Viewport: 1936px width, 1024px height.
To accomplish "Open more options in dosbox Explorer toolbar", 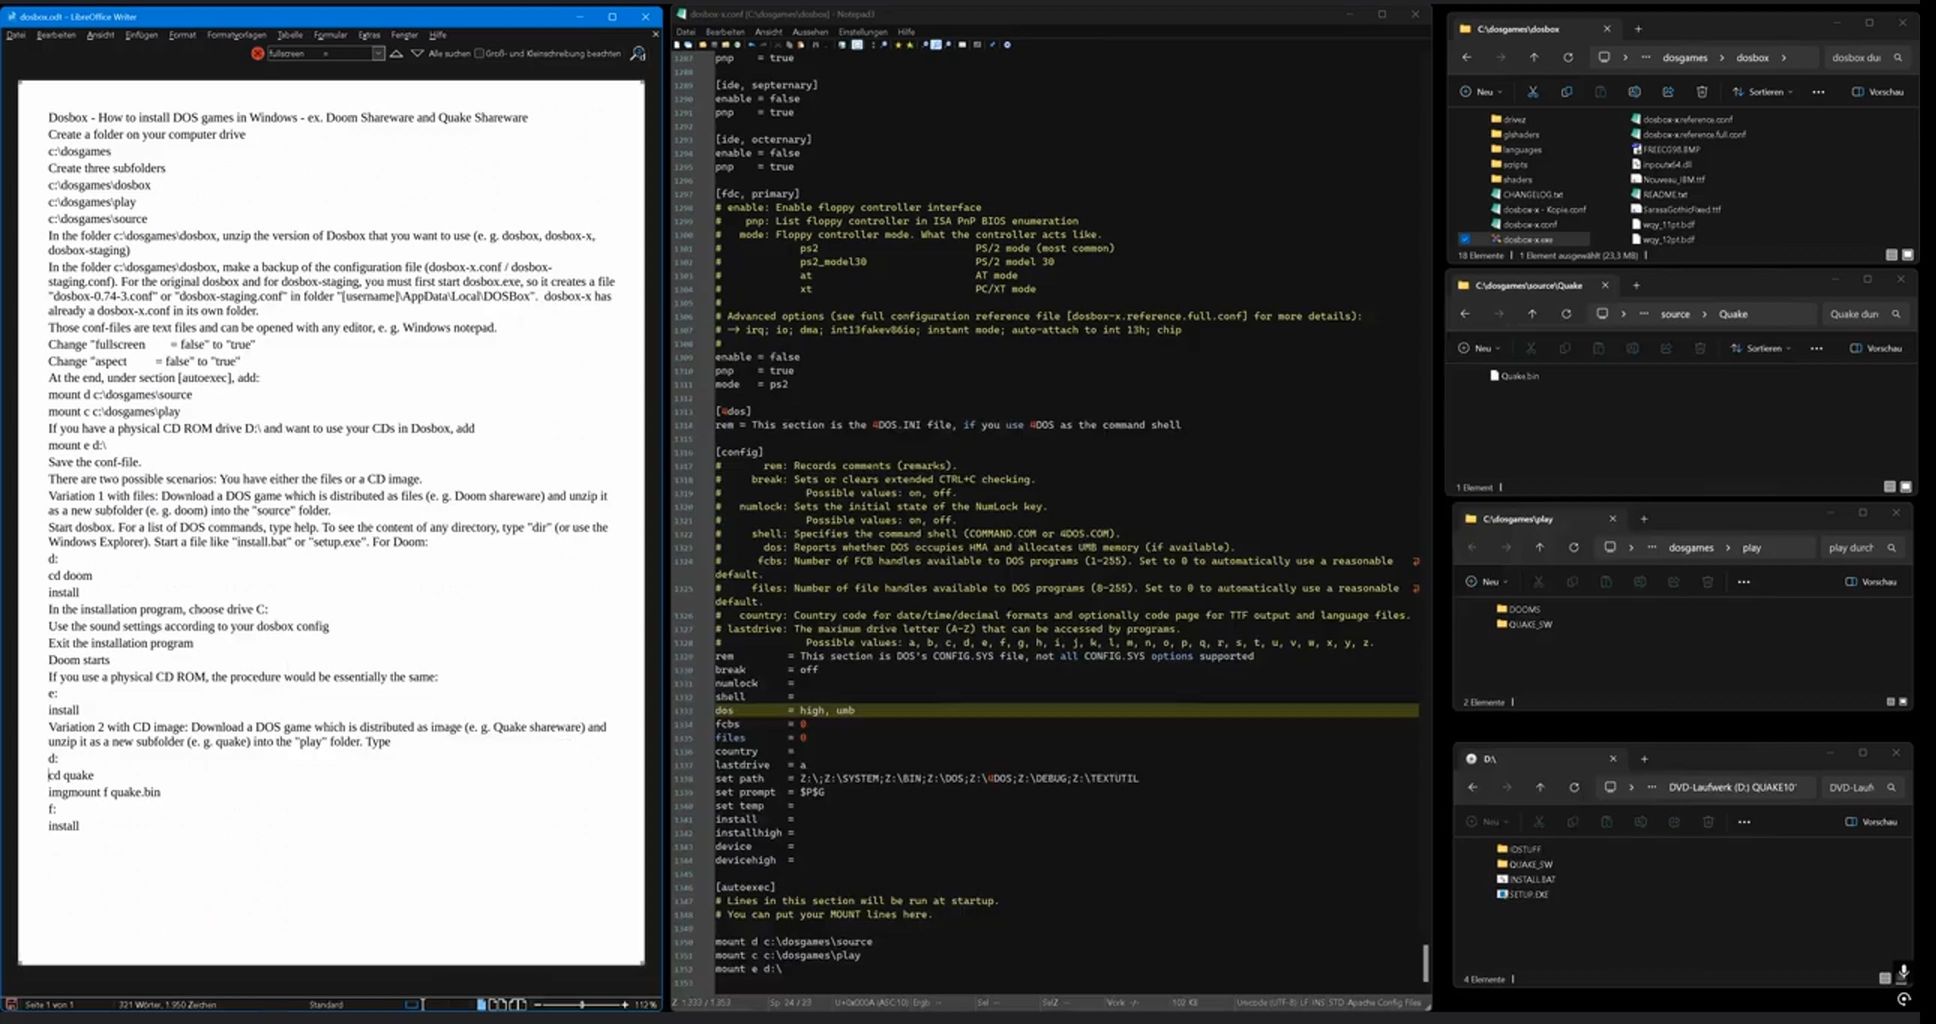I will click(x=1818, y=92).
